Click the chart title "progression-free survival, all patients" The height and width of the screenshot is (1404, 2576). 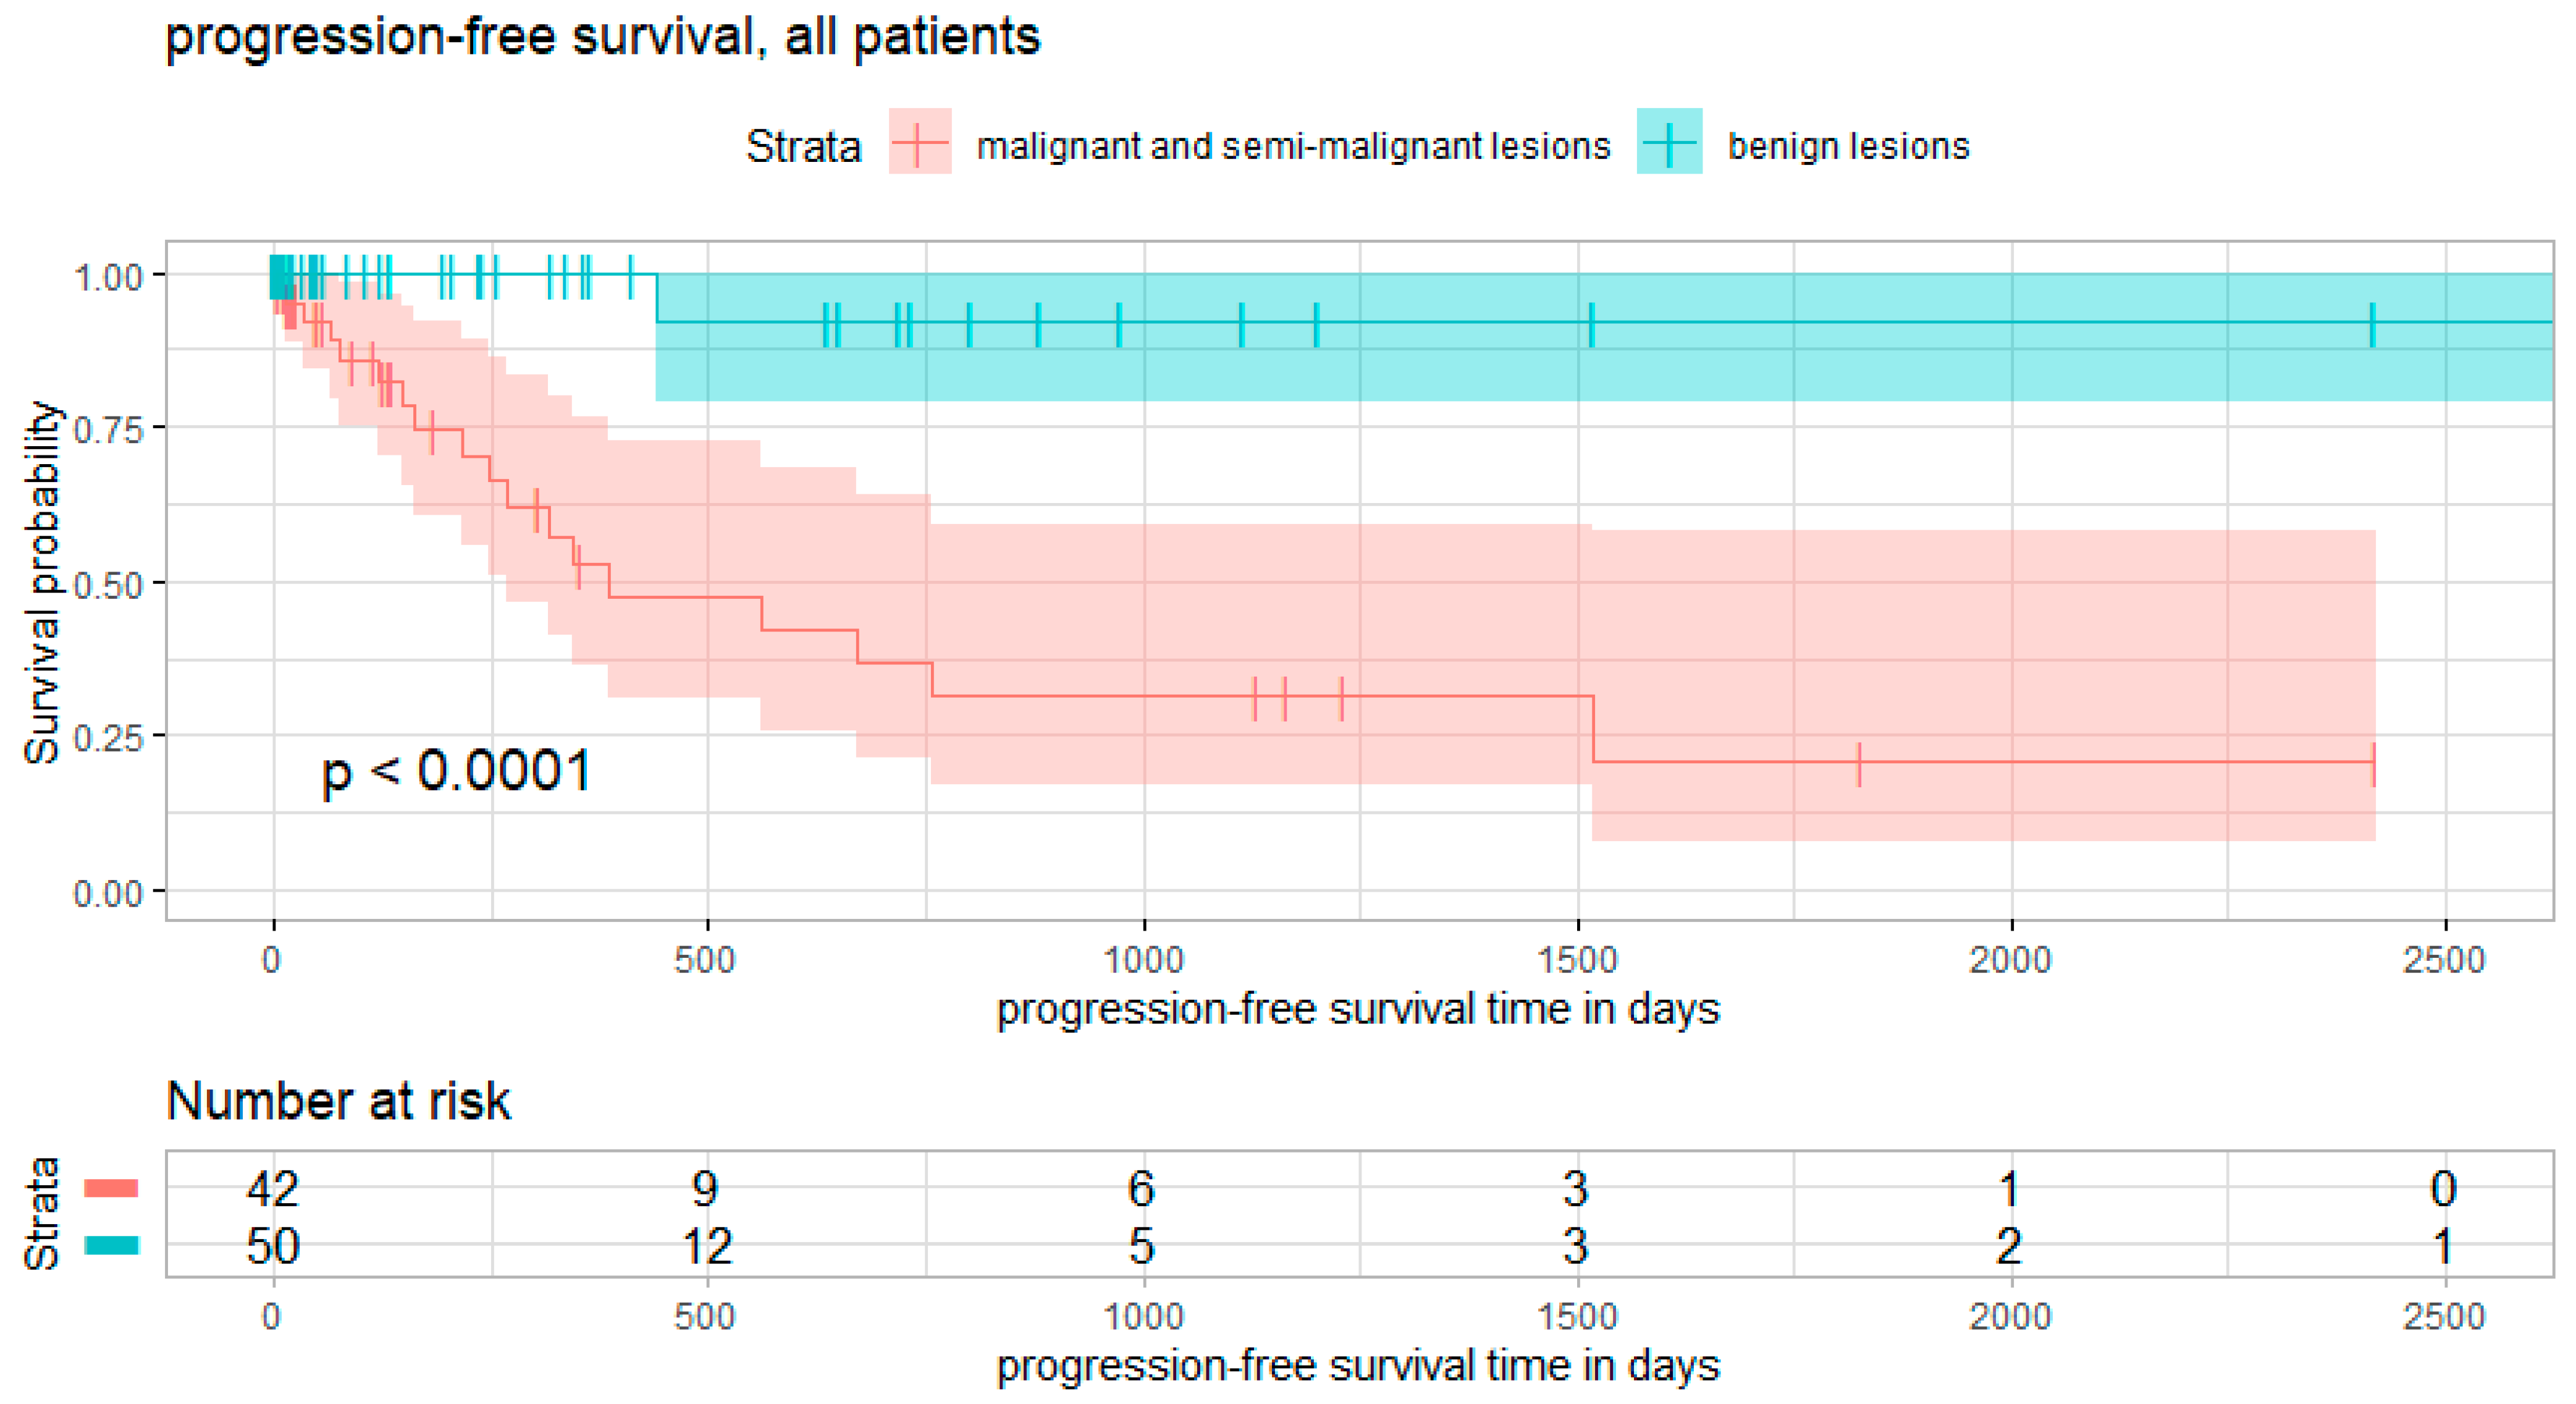pyautogui.click(x=602, y=38)
